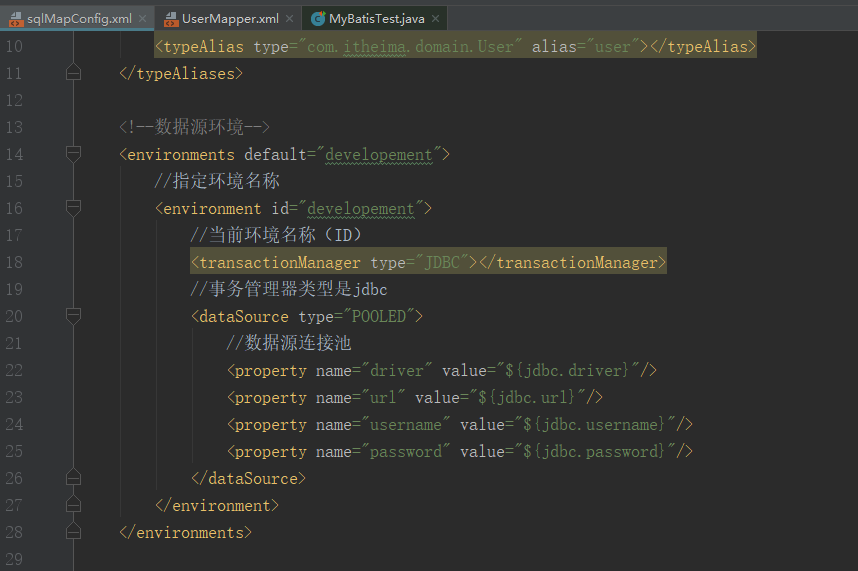Close the sqlMapConfig.xml tab
This screenshot has height=571, width=858.
(x=143, y=19)
